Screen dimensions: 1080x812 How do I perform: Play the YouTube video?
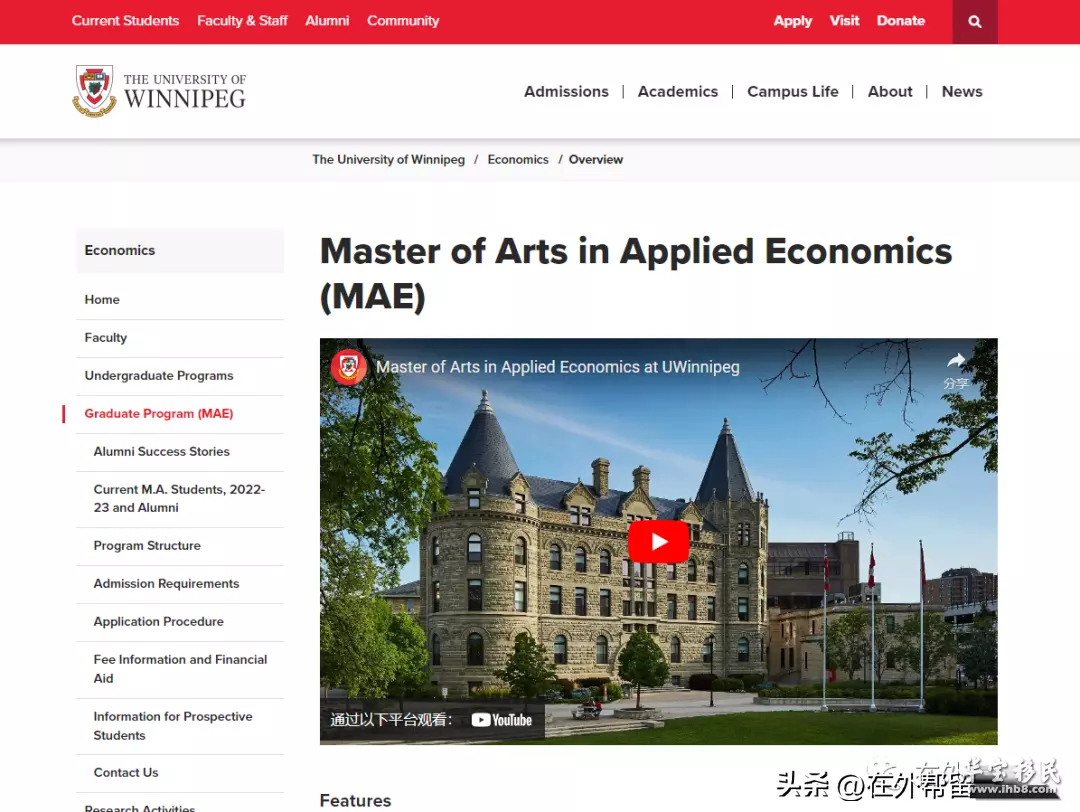658,541
